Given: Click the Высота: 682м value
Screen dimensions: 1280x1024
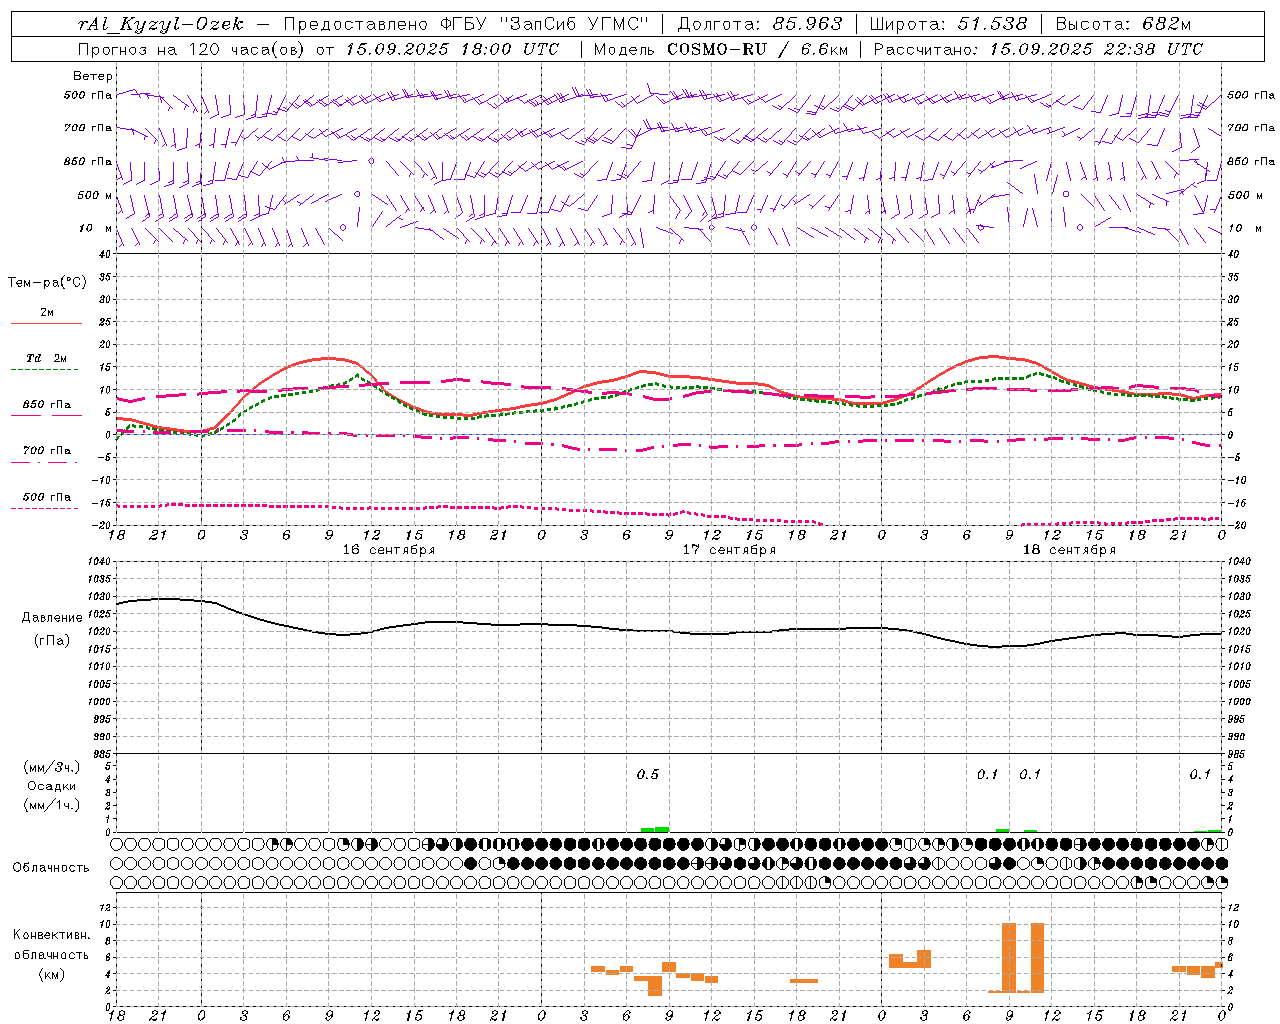Looking at the screenshot, I should tap(1123, 24).
